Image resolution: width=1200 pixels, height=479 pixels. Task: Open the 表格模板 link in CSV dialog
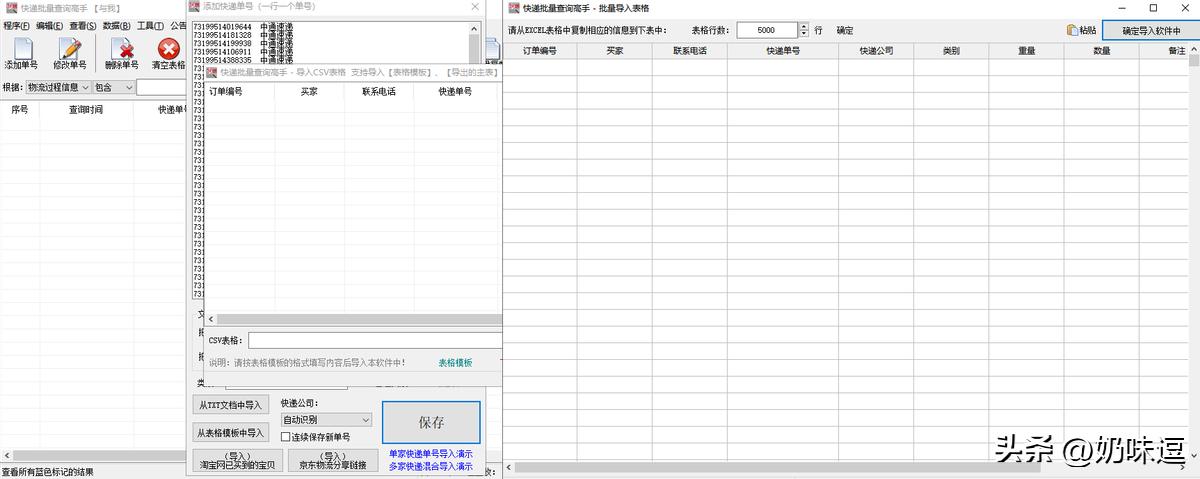pyautogui.click(x=455, y=363)
